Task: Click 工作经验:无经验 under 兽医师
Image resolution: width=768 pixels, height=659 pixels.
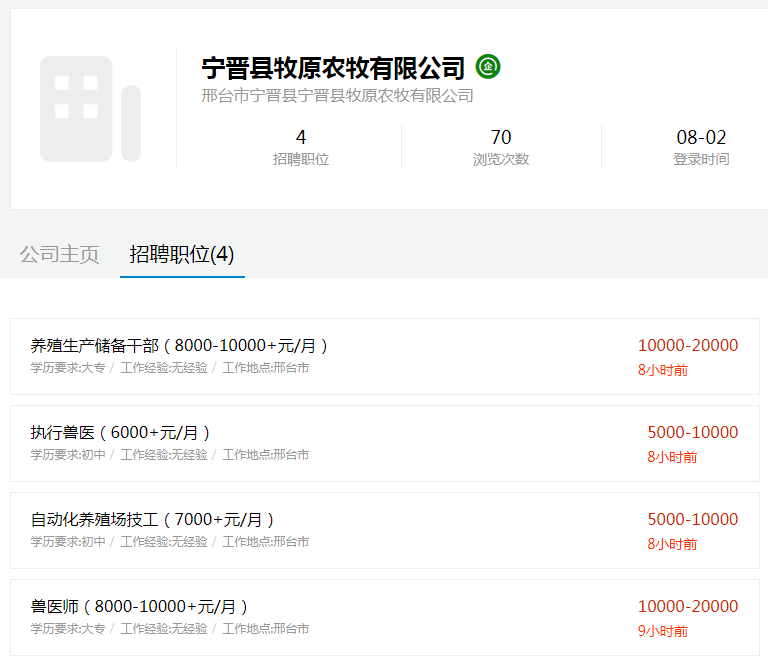Action: (x=164, y=629)
